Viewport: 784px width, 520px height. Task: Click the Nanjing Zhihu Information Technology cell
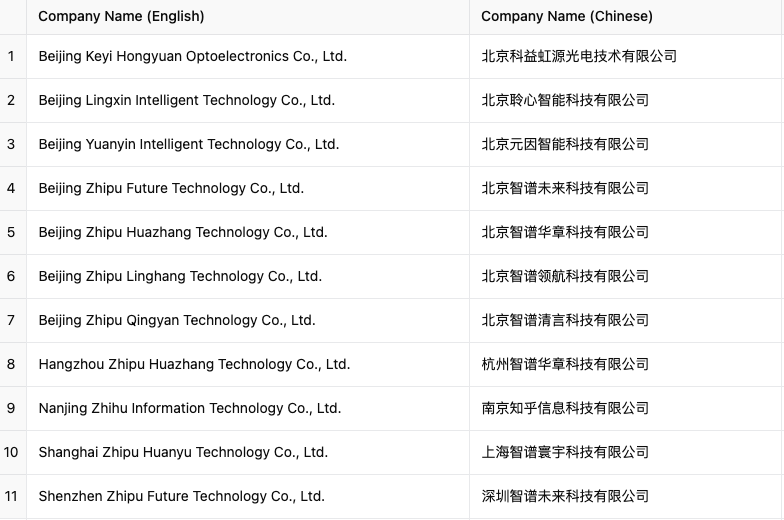[x=189, y=408]
